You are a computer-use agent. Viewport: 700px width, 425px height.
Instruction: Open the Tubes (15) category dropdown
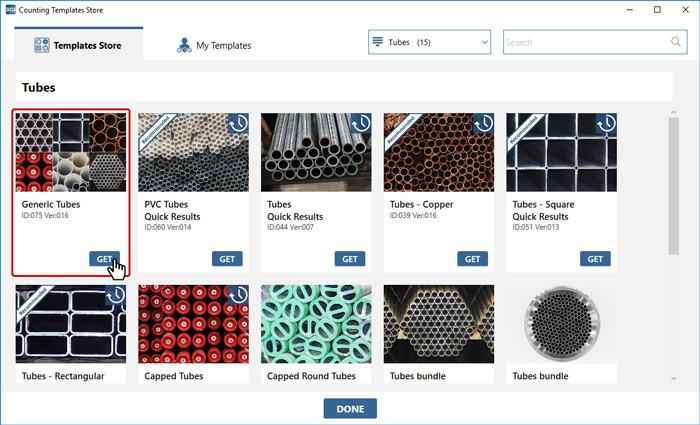(429, 43)
